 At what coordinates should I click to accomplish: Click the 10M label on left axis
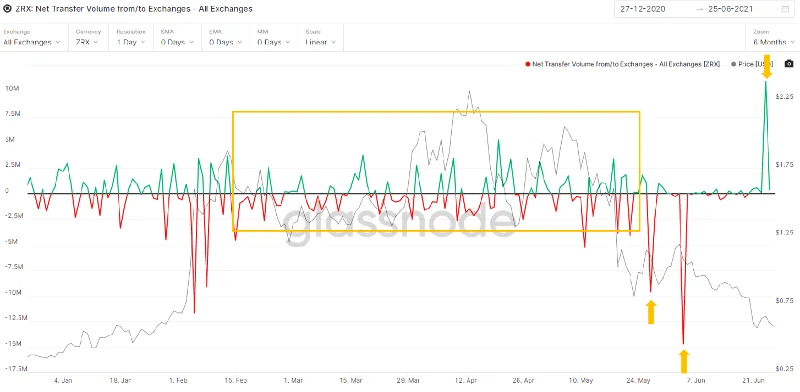(x=12, y=88)
